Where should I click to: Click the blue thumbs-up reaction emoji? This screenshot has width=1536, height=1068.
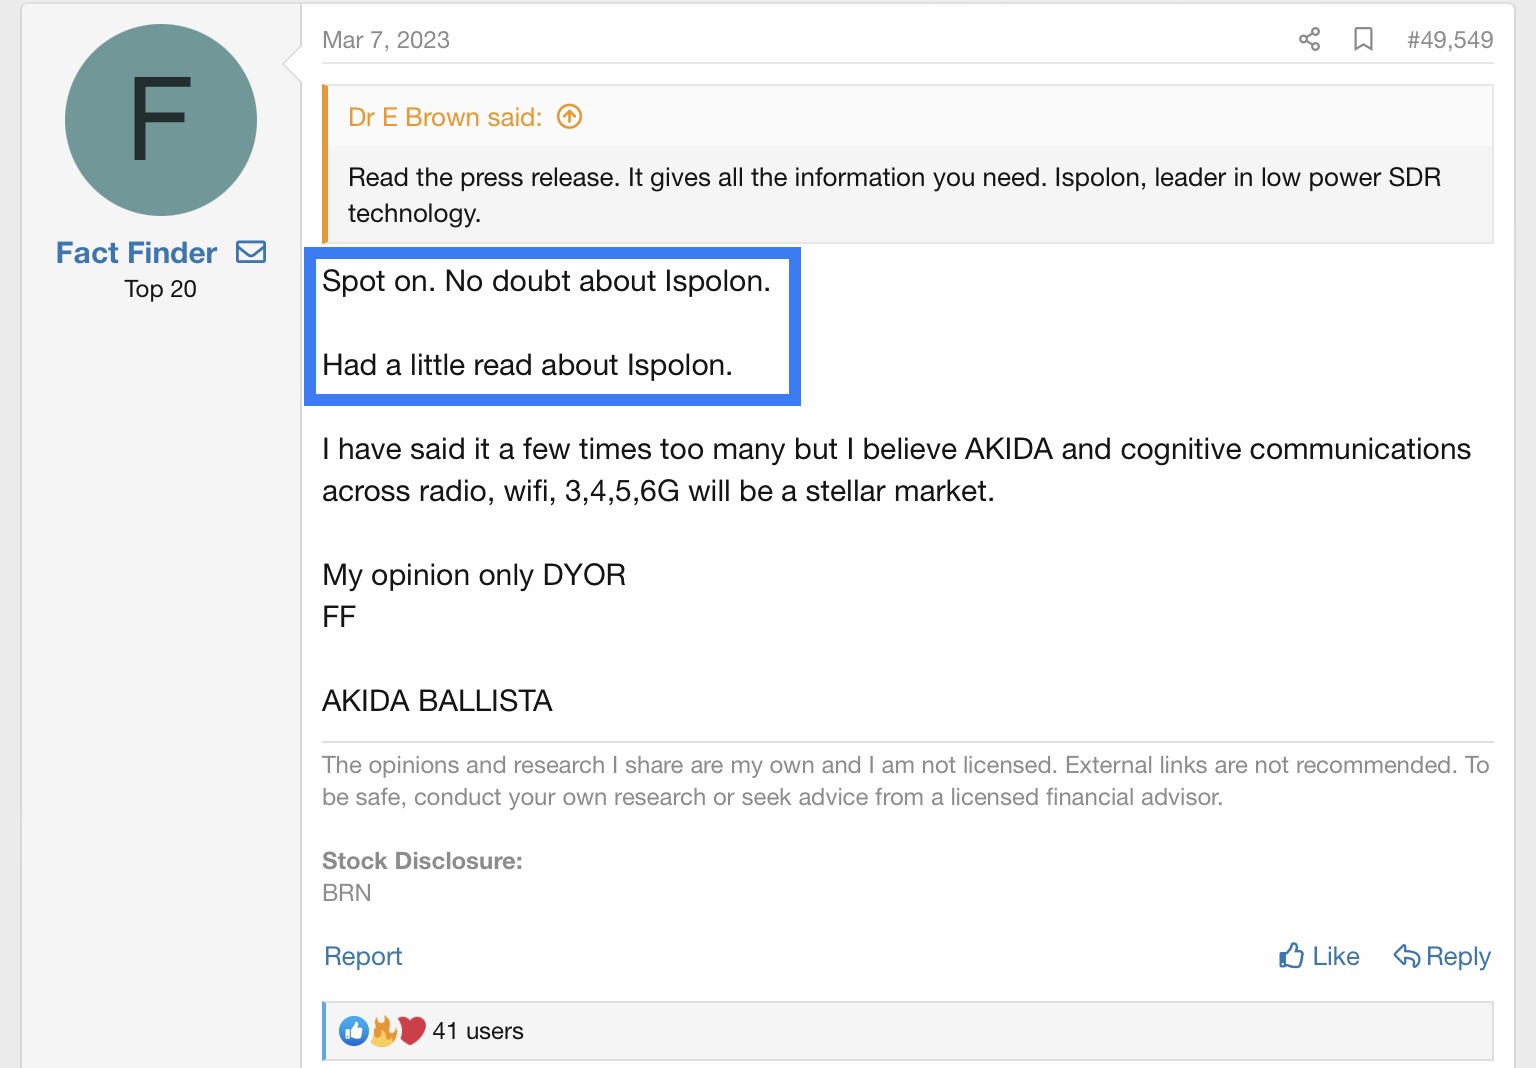click(353, 1031)
